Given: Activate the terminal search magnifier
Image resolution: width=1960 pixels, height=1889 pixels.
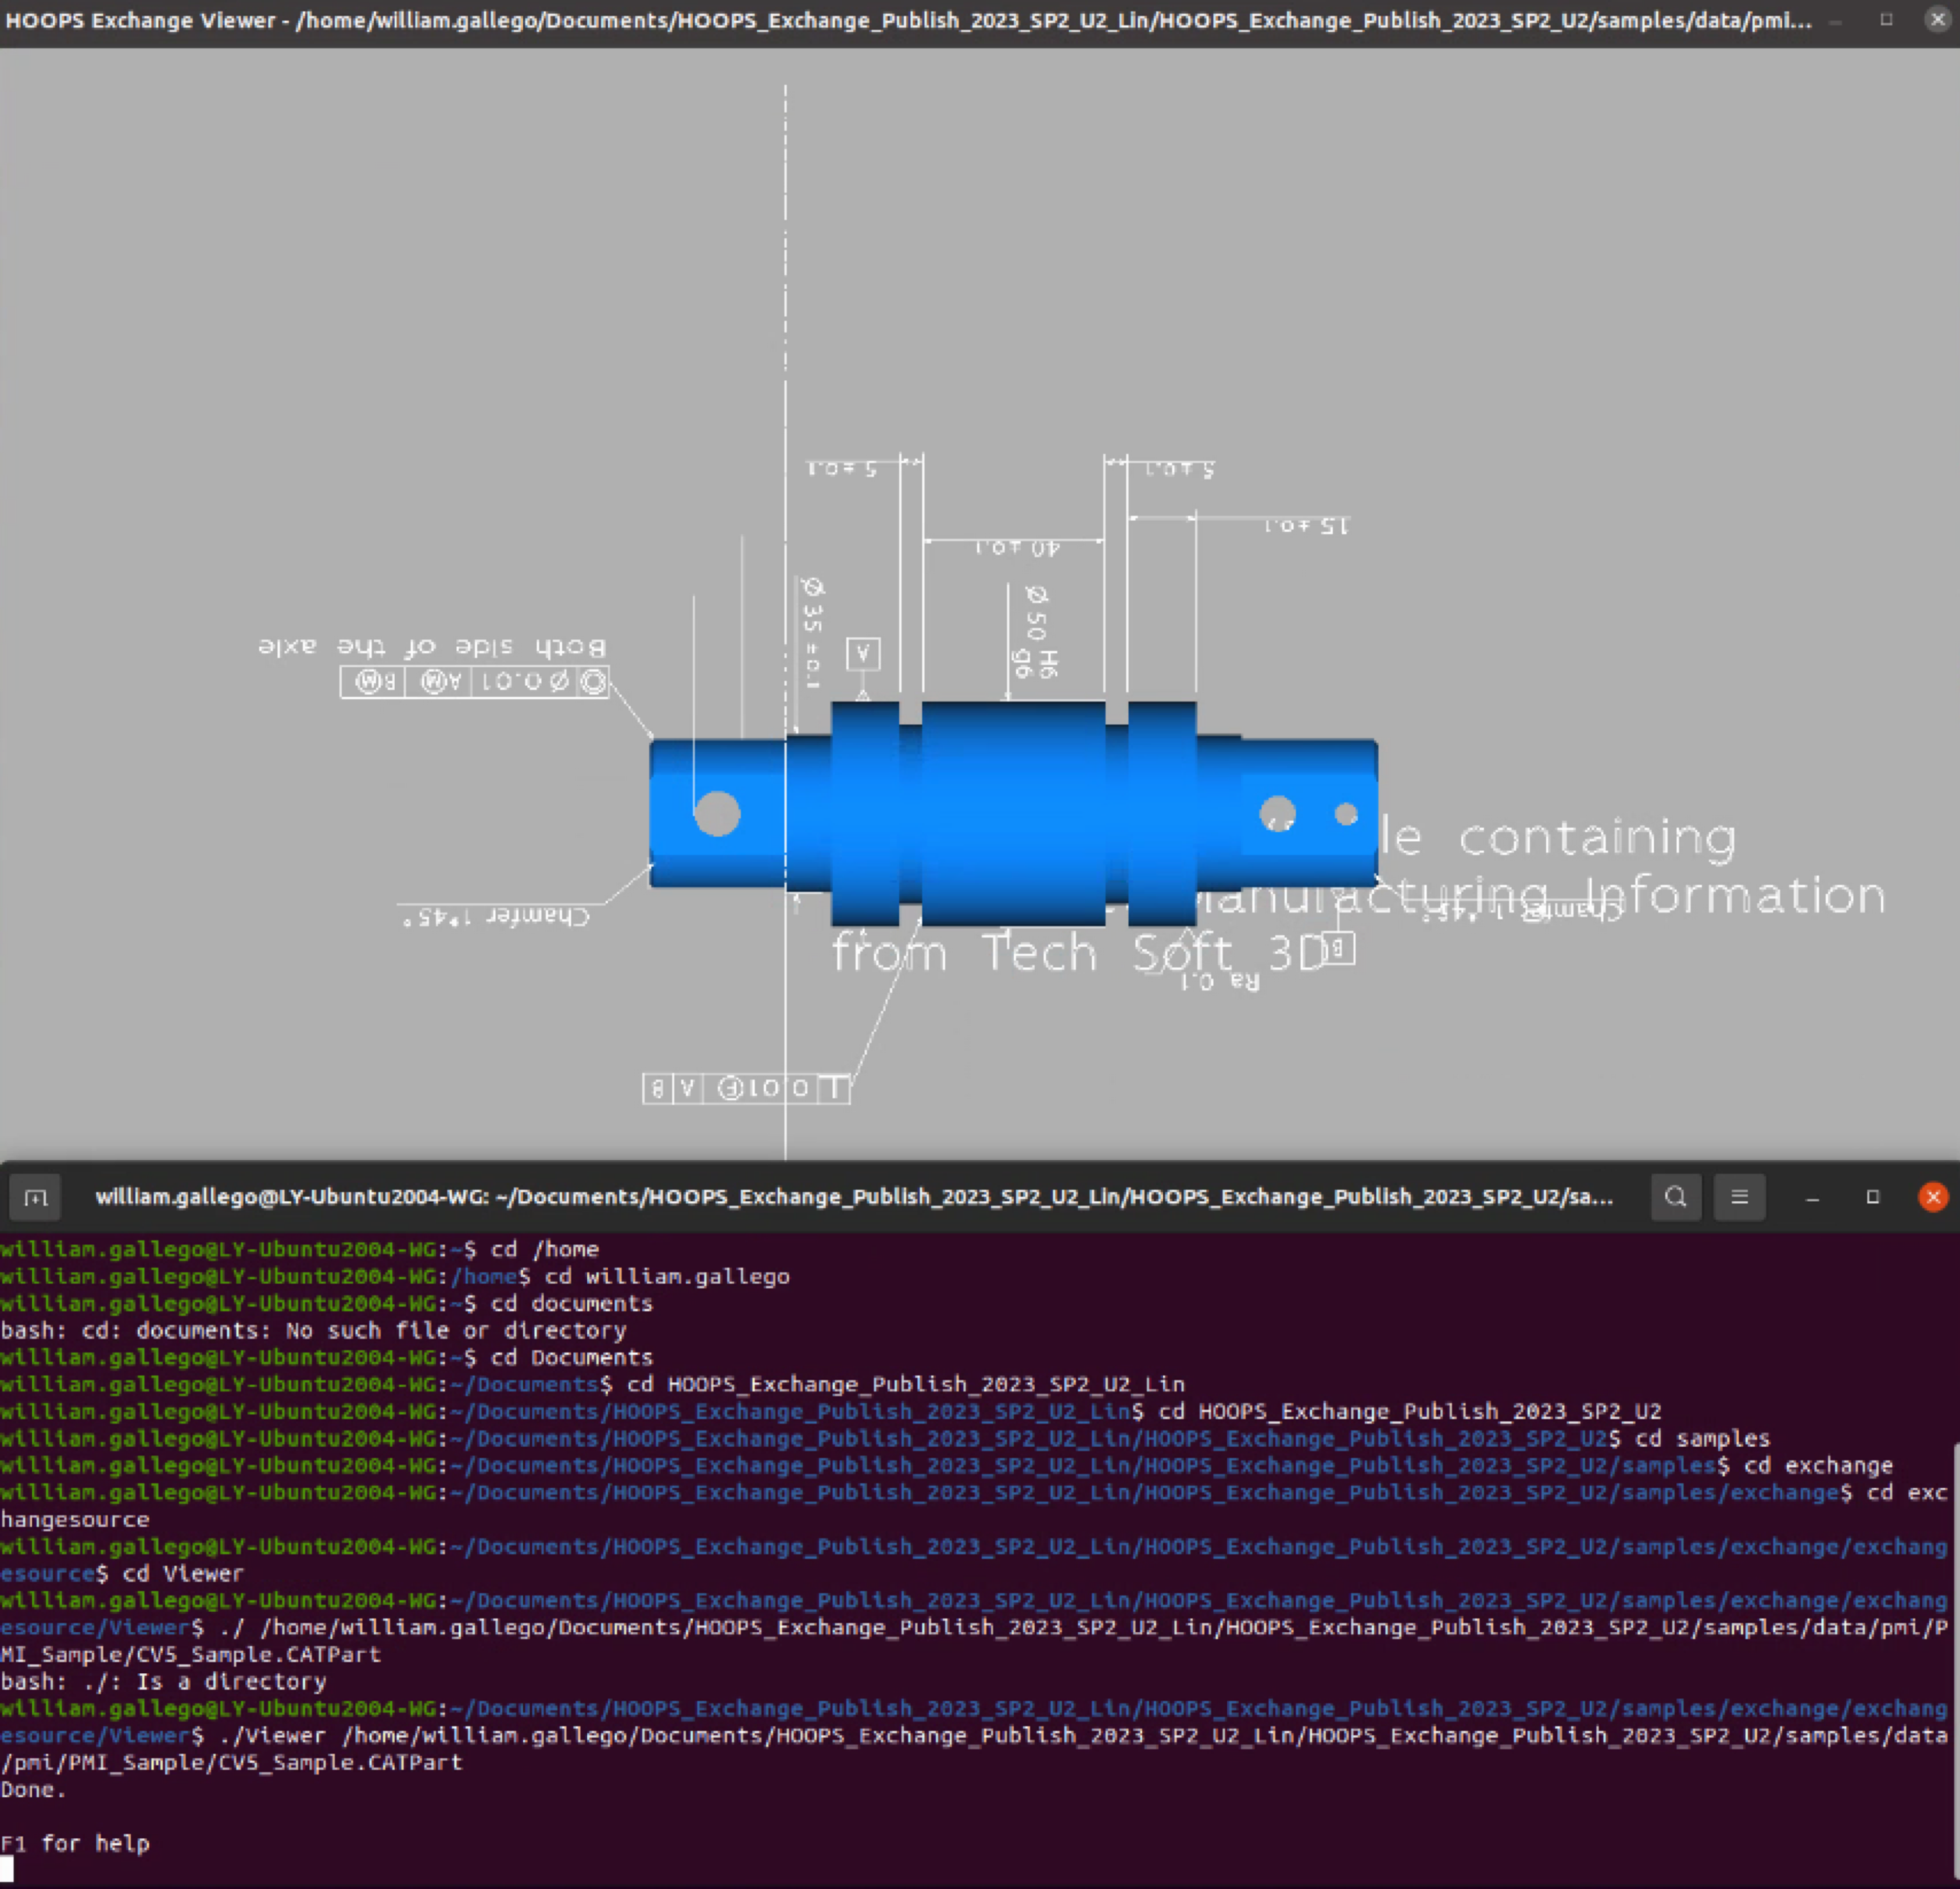Looking at the screenshot, I should (x=1676, y=1197).
